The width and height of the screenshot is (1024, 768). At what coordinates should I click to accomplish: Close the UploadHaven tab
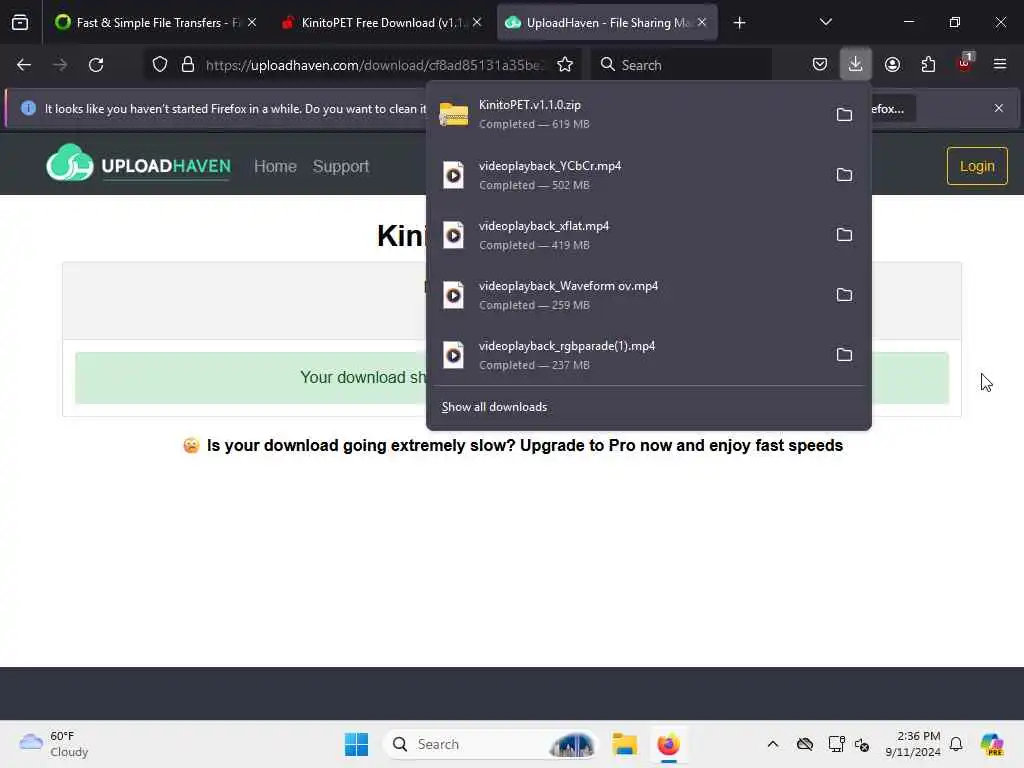click(702, 23)
